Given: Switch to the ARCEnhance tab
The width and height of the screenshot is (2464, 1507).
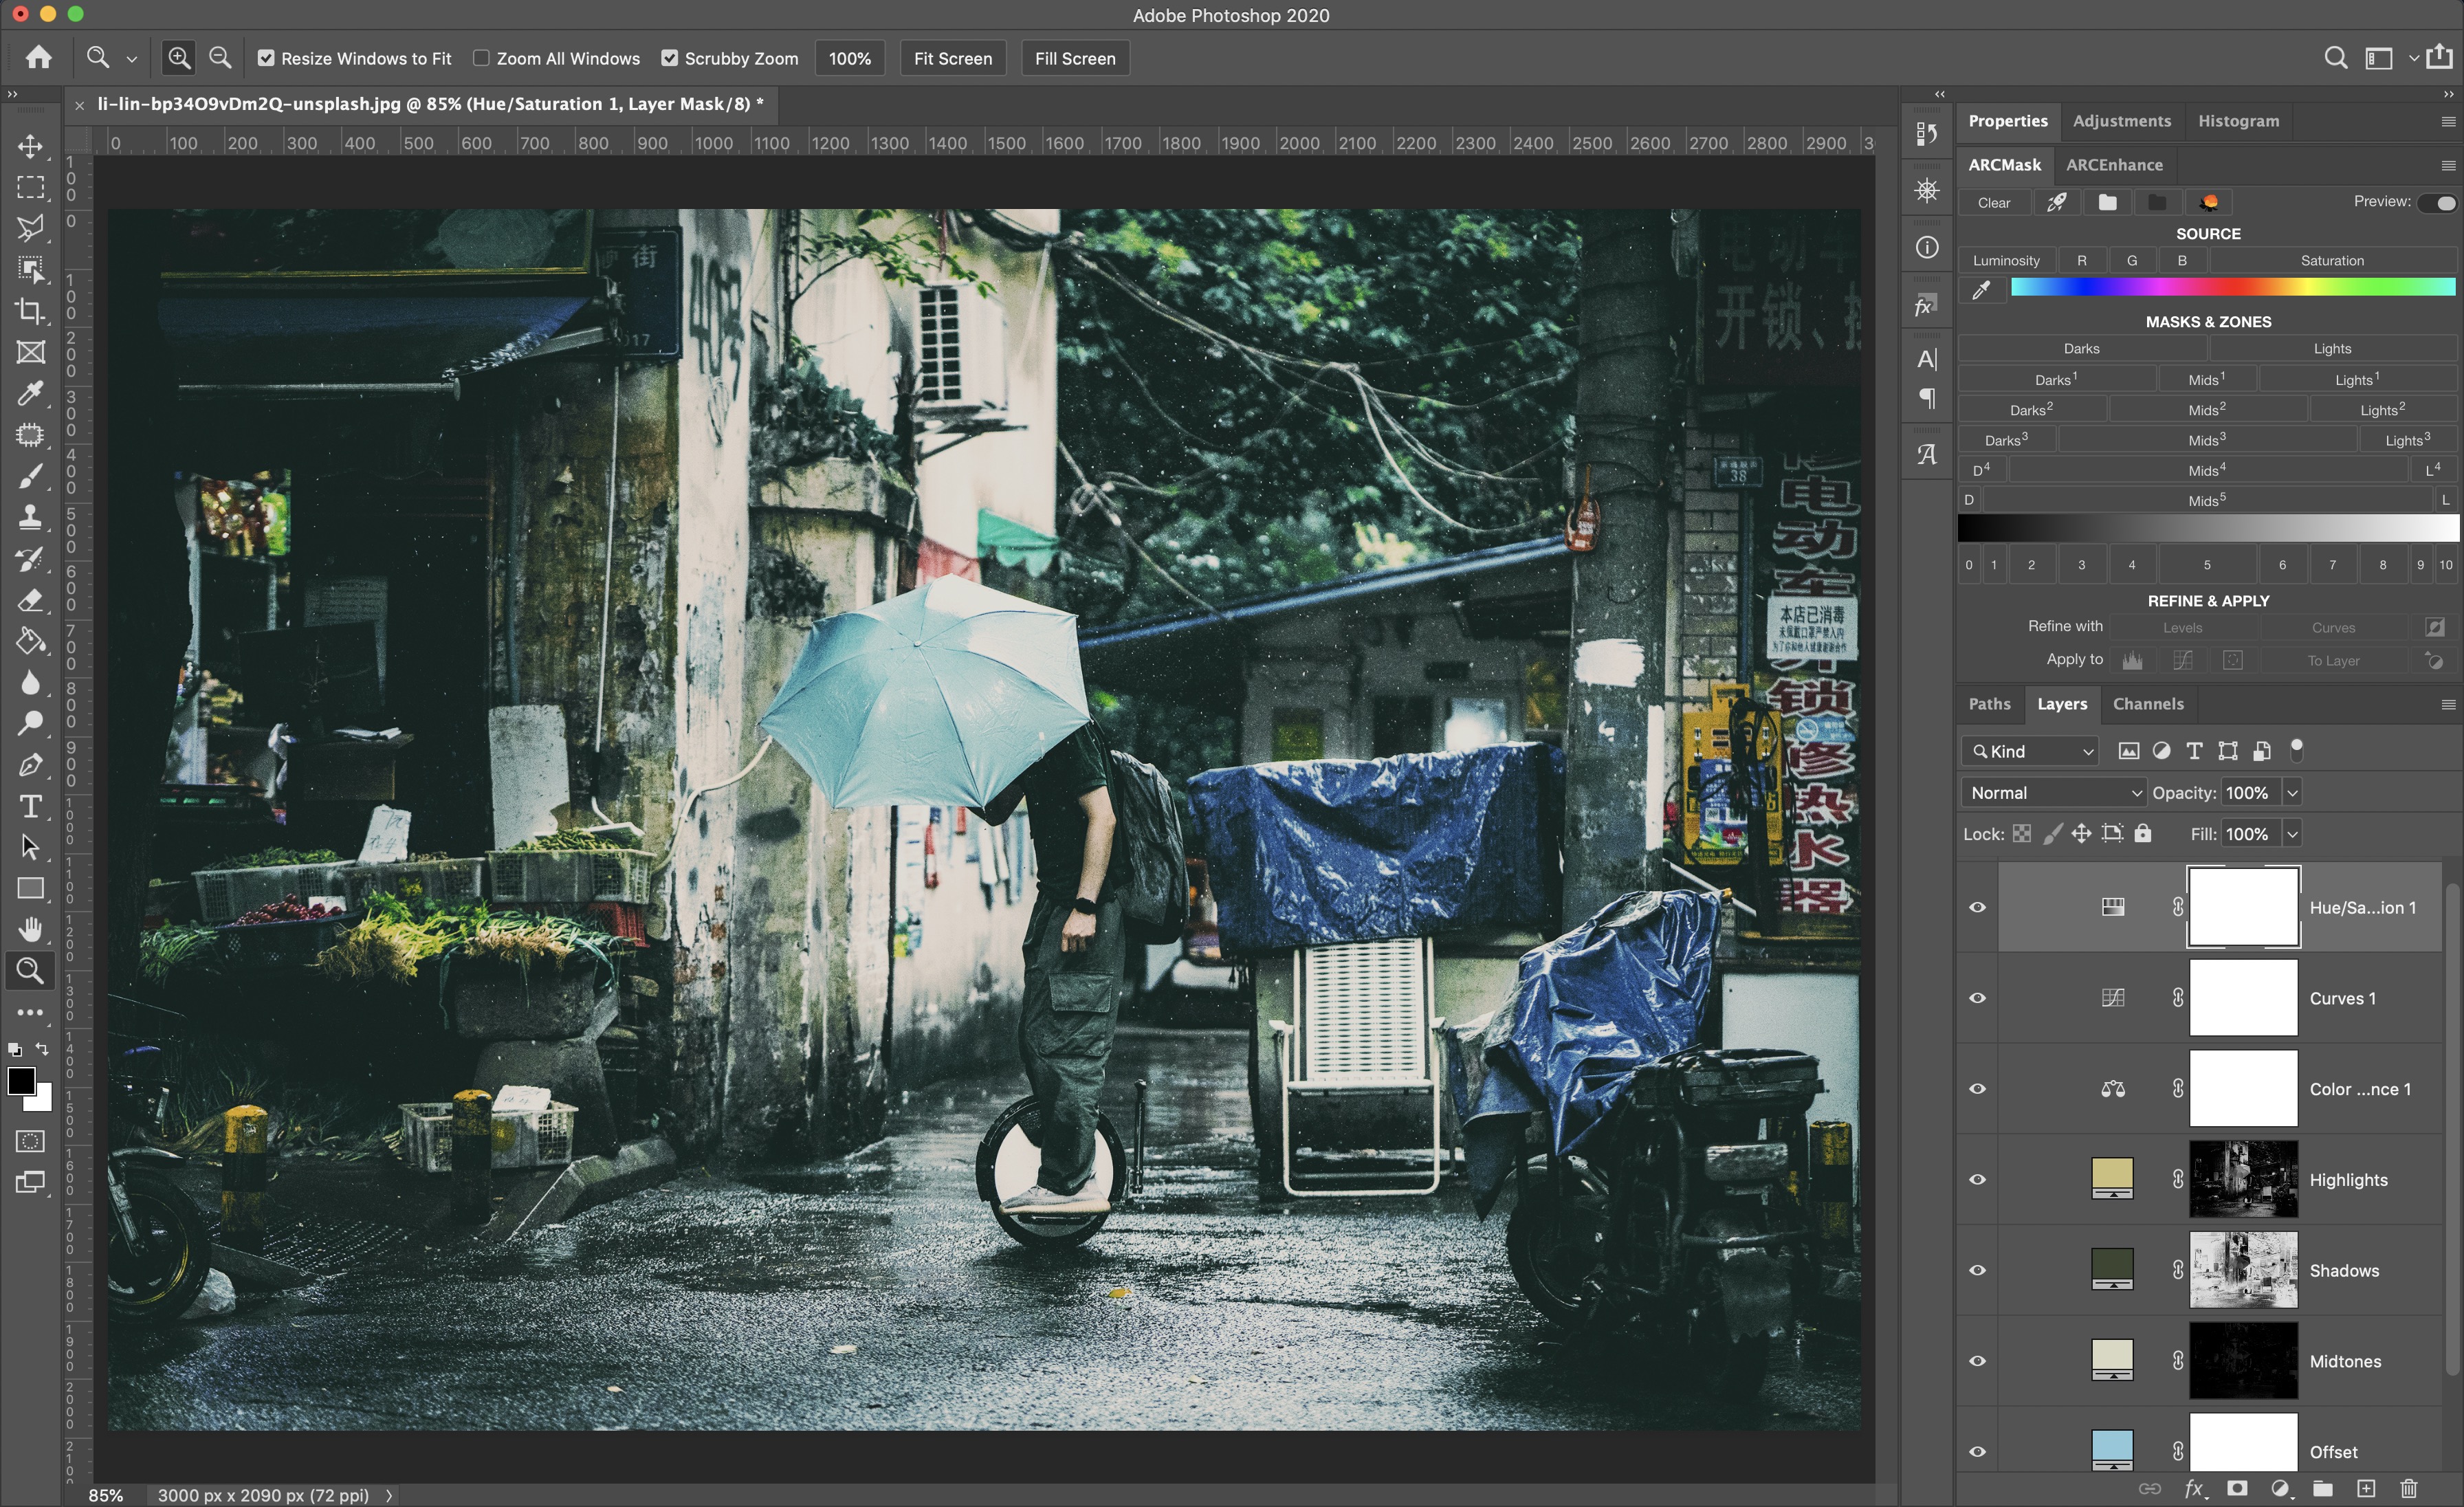Looking at the screenshot, I should [x=2113, y=165].
